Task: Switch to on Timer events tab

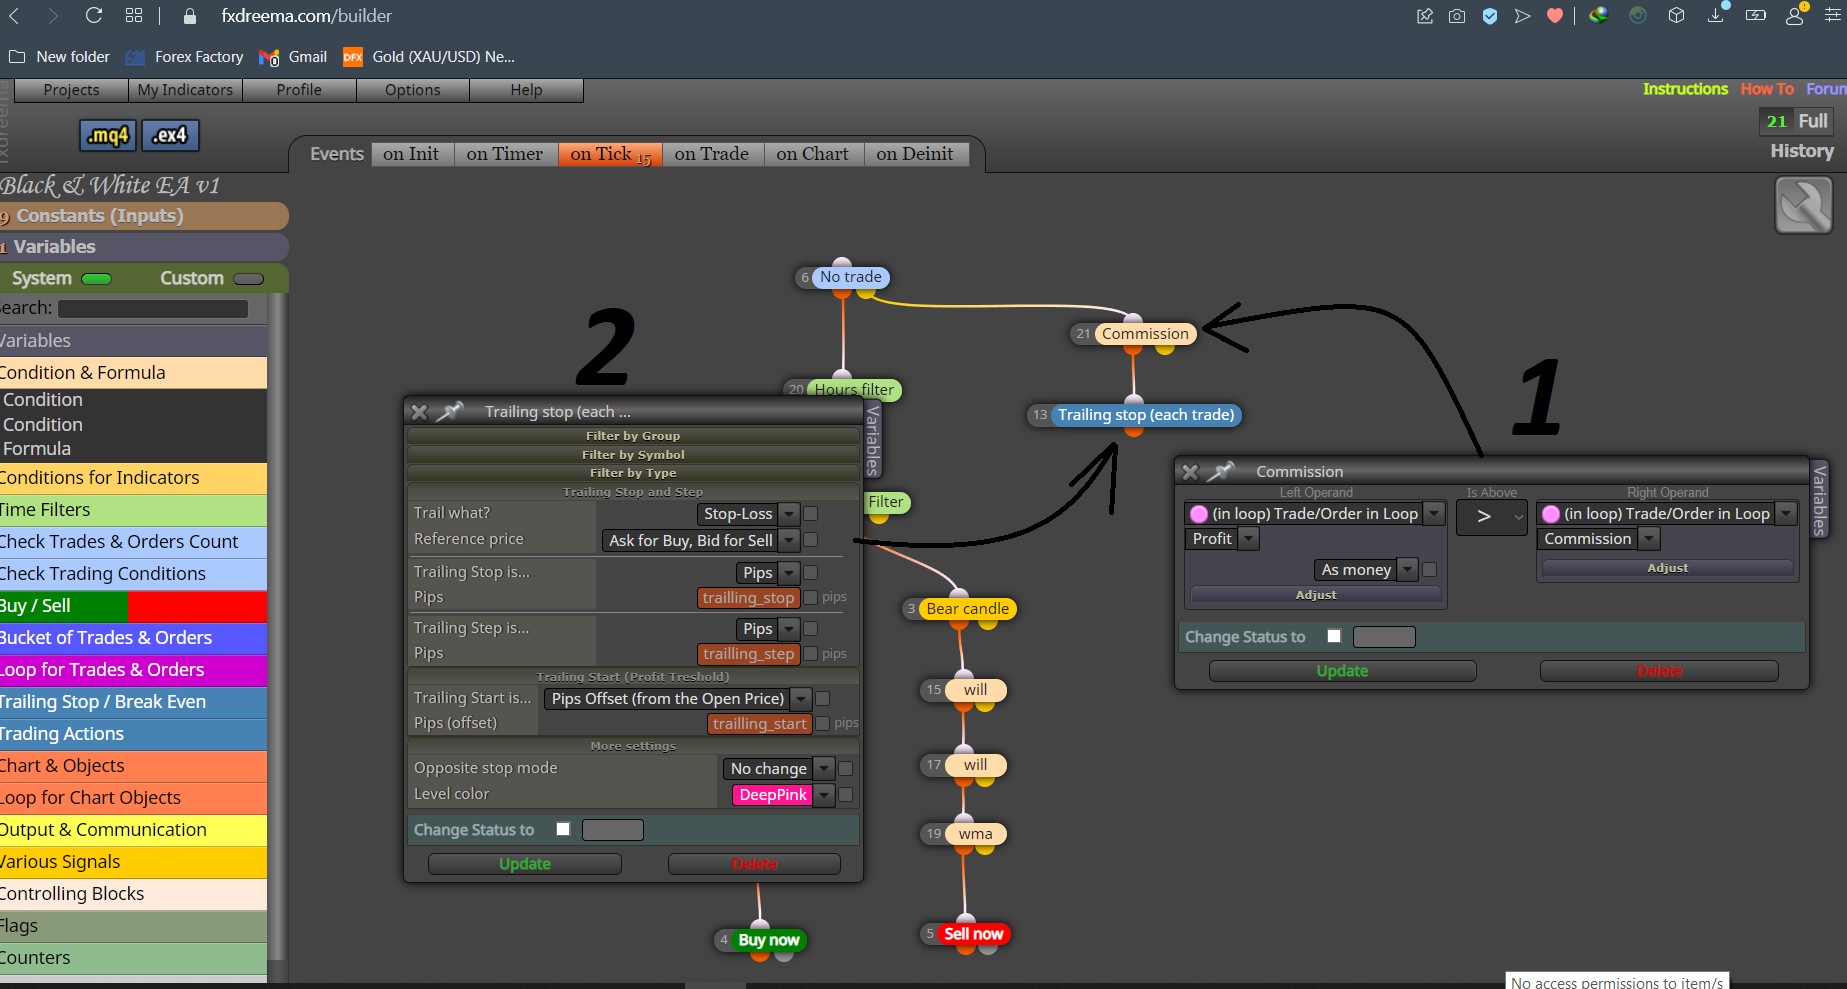Action: (505, 154)
